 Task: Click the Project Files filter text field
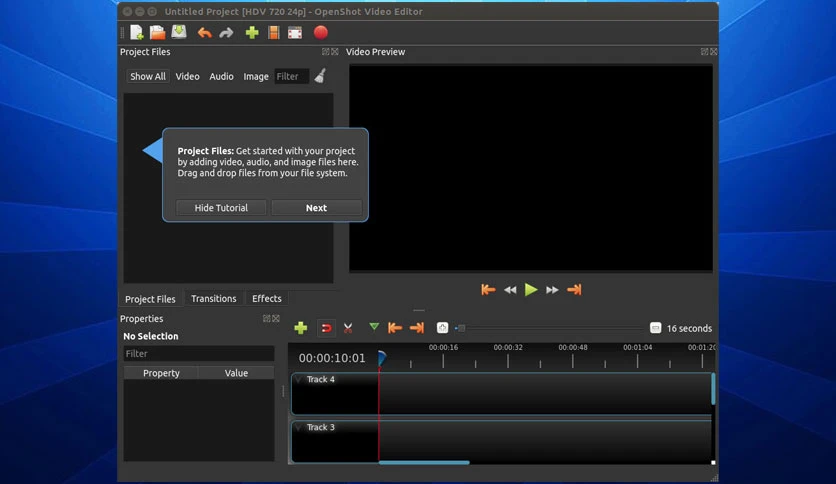pos(292,76)
